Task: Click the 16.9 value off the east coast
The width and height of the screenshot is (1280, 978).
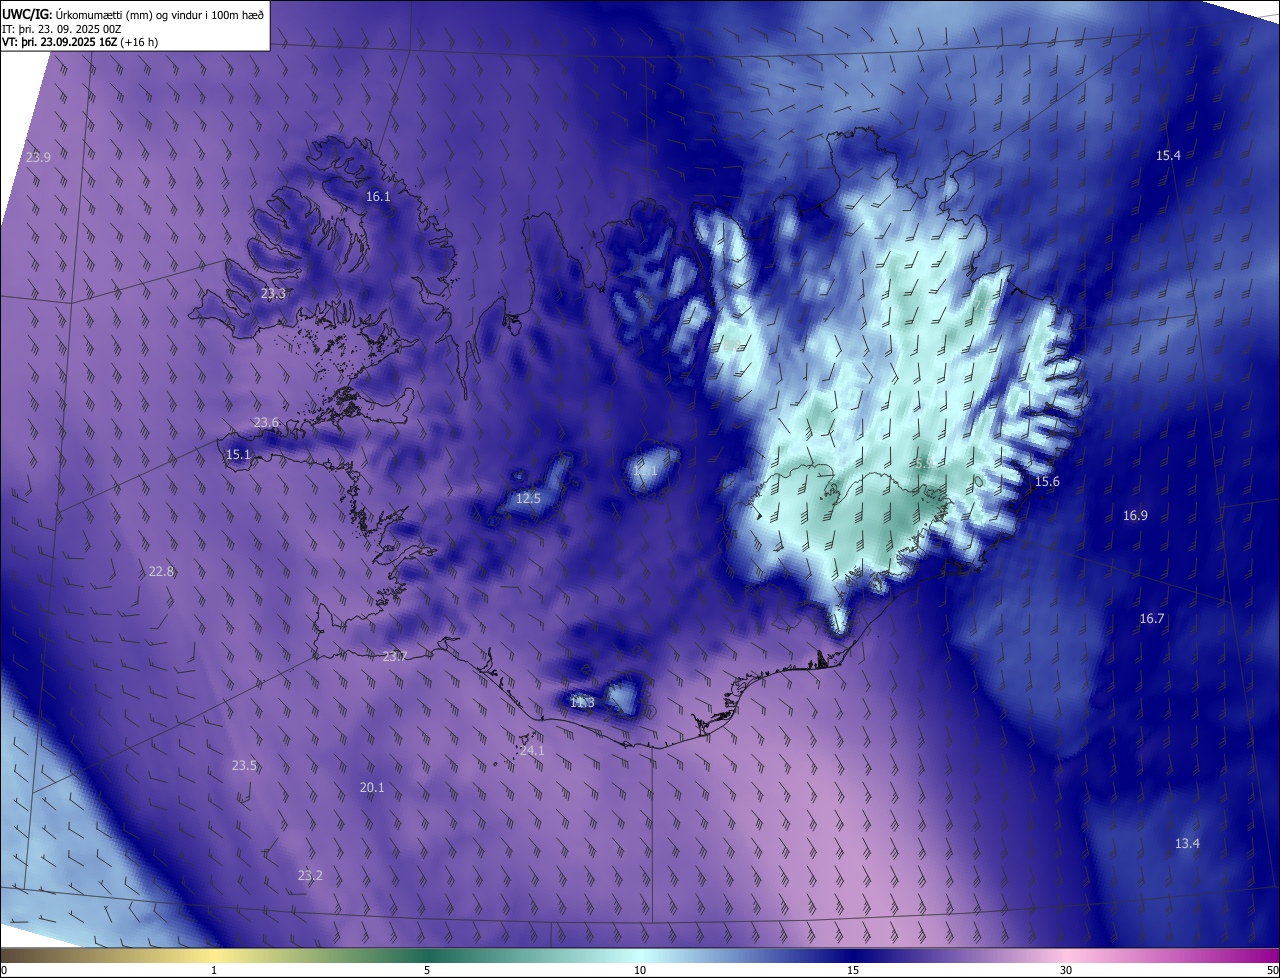Action: (1135, 515)
